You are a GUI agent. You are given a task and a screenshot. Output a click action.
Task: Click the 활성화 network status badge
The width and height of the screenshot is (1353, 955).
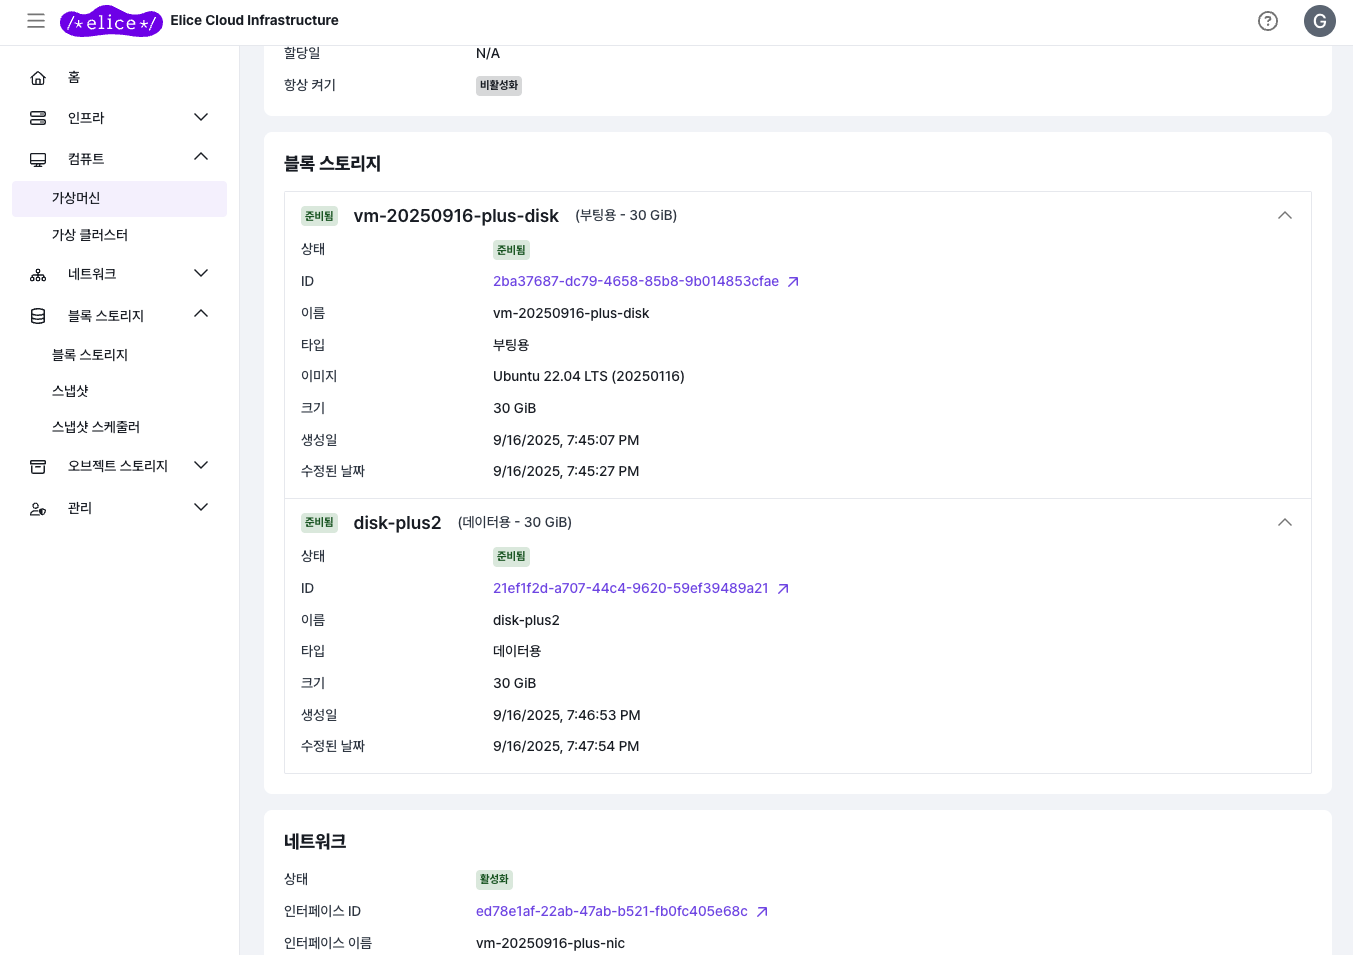494,880
